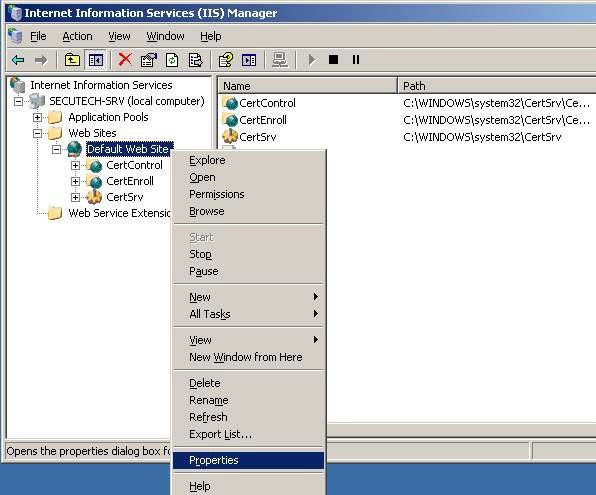Open the Action menu
Screen dimensions: 596x495
tap(77, 36)
